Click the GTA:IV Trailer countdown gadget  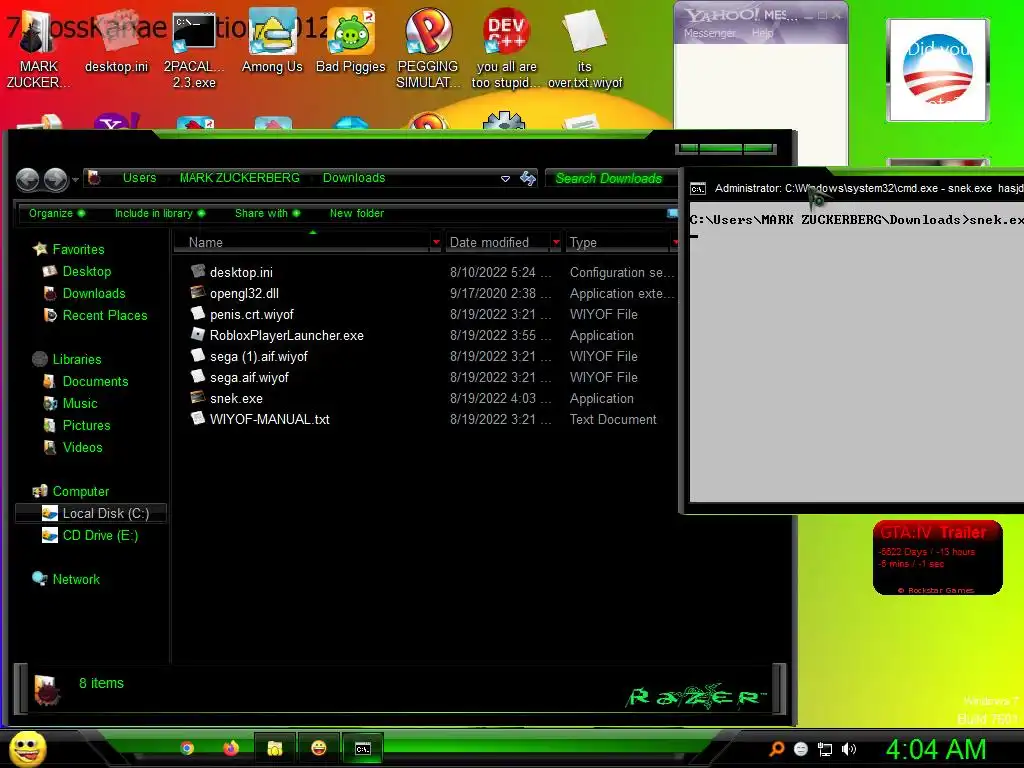937,557
